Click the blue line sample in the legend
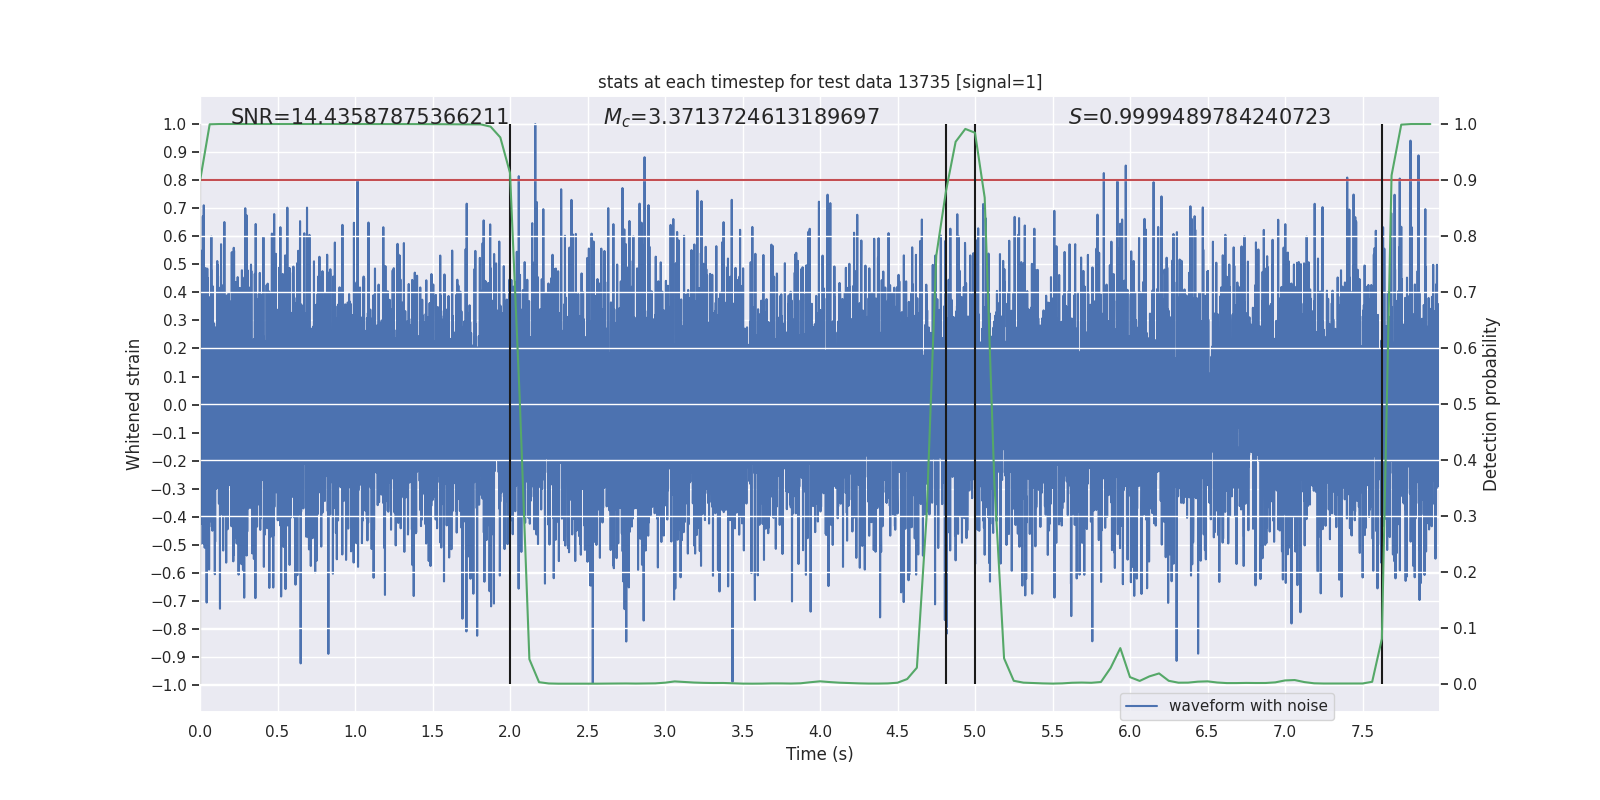1600x800 pixels. (1142, 706)
